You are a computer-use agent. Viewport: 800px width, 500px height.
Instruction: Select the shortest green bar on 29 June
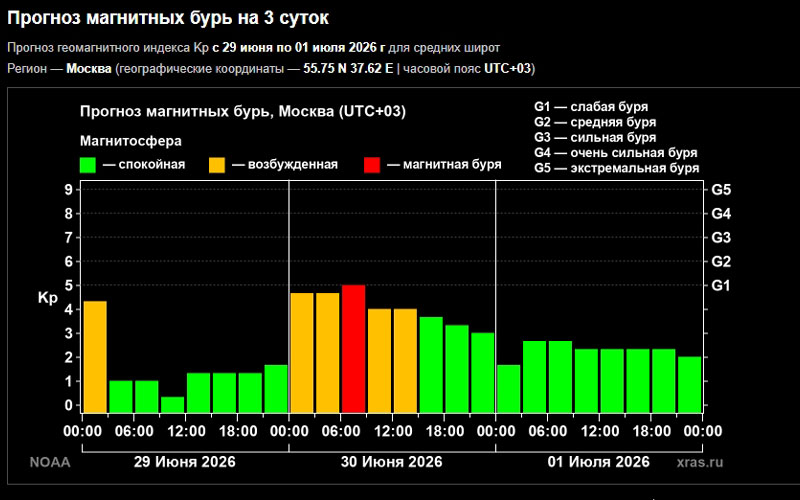click(x=173, y=405)
